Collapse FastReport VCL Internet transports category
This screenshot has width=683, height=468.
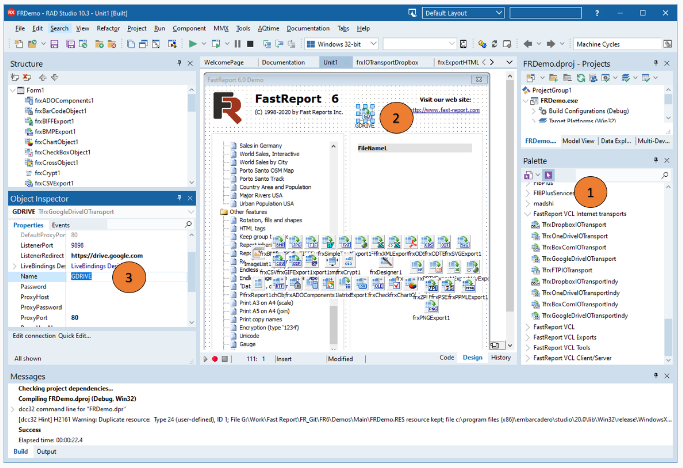(x=527, y=214)
